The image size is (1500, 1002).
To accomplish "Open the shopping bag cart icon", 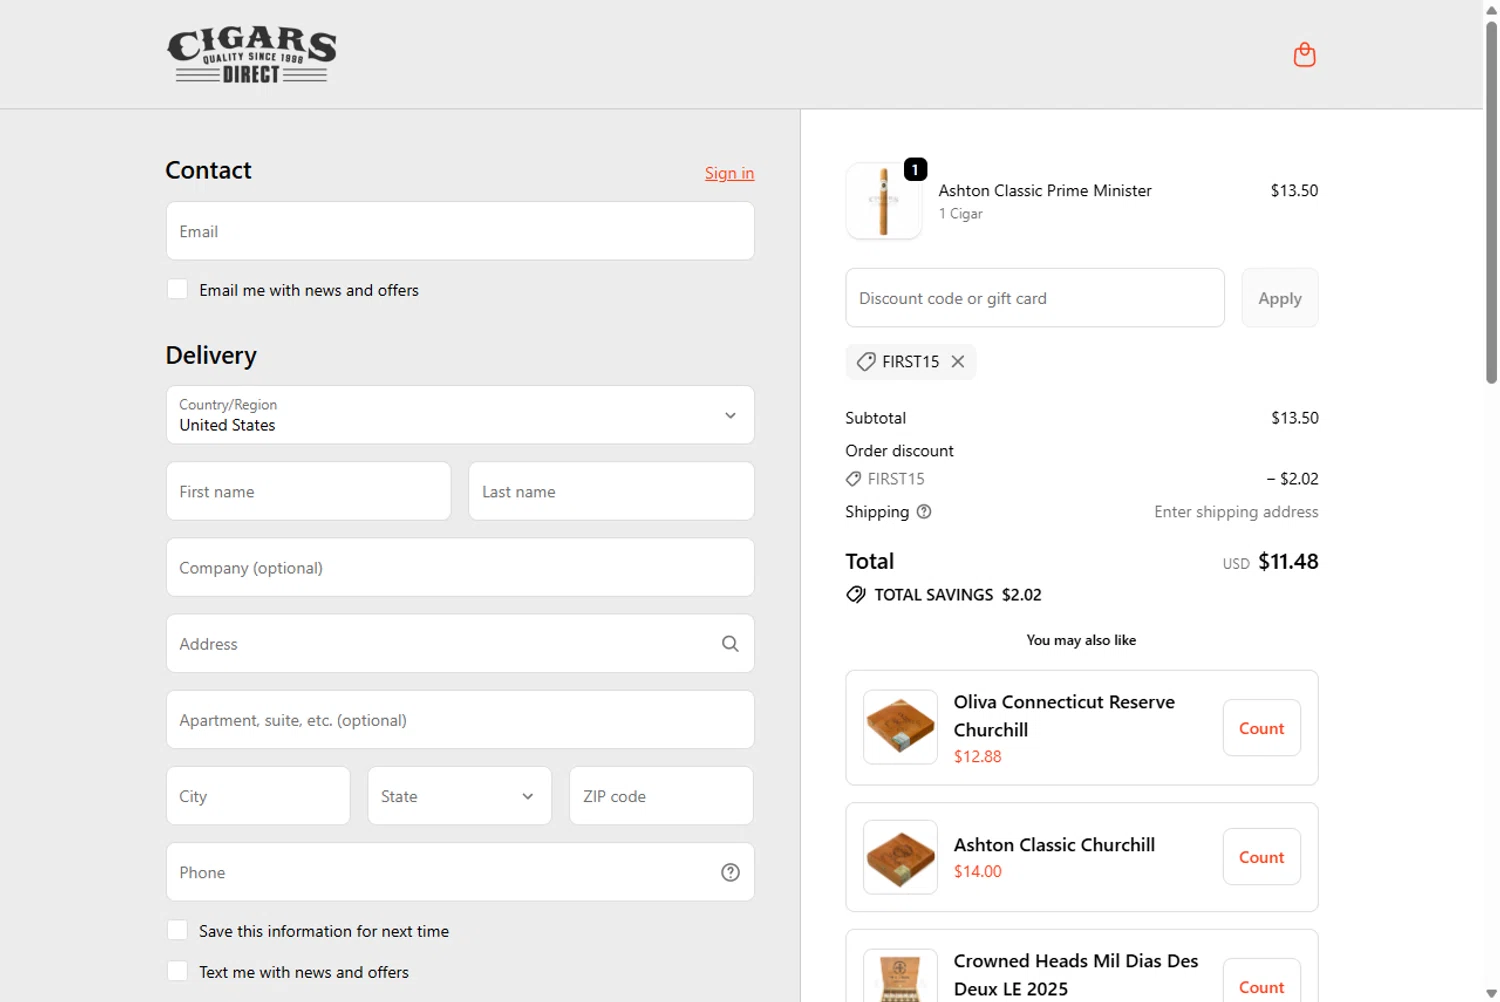I will point(1304,54).
